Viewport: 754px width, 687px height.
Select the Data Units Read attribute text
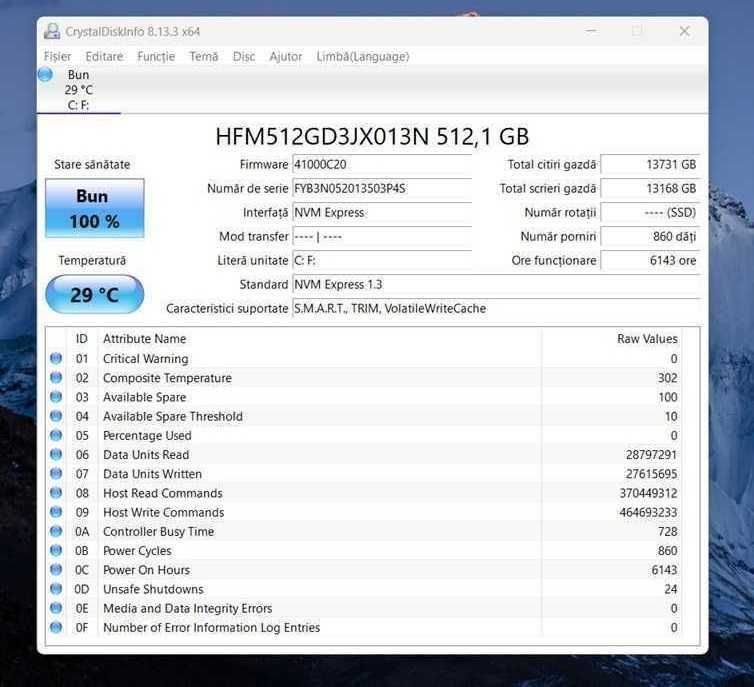click(x=146, y=455)
